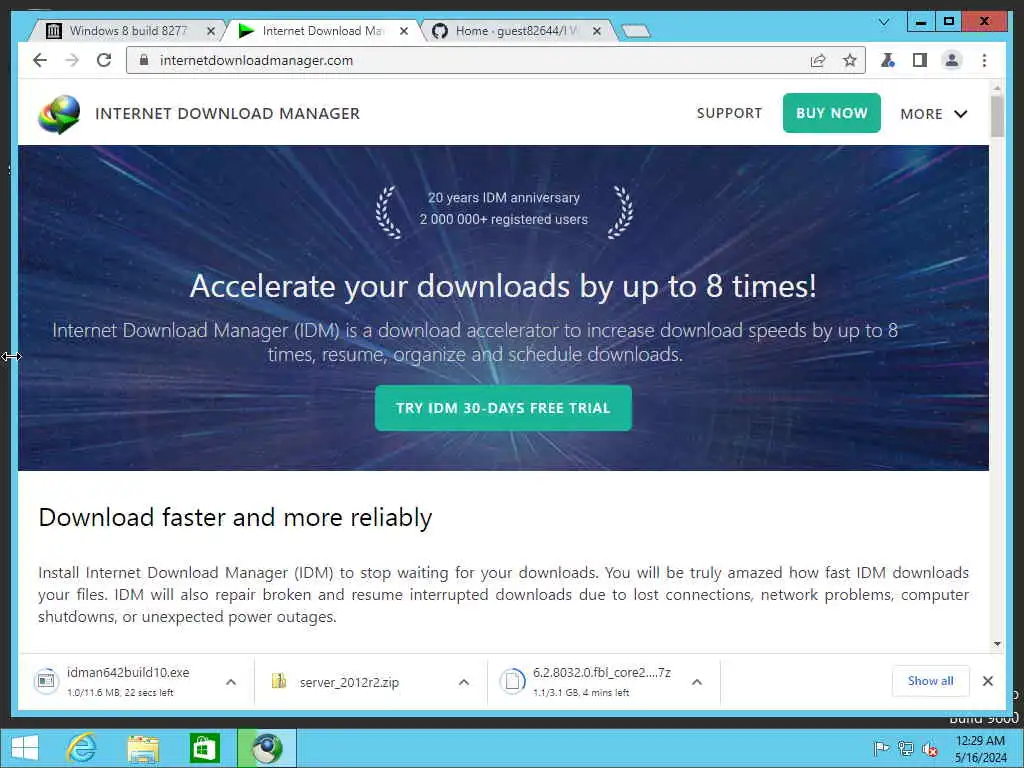
Task: Open the SUPPORT page link
Action: click(x=729, y=113)
